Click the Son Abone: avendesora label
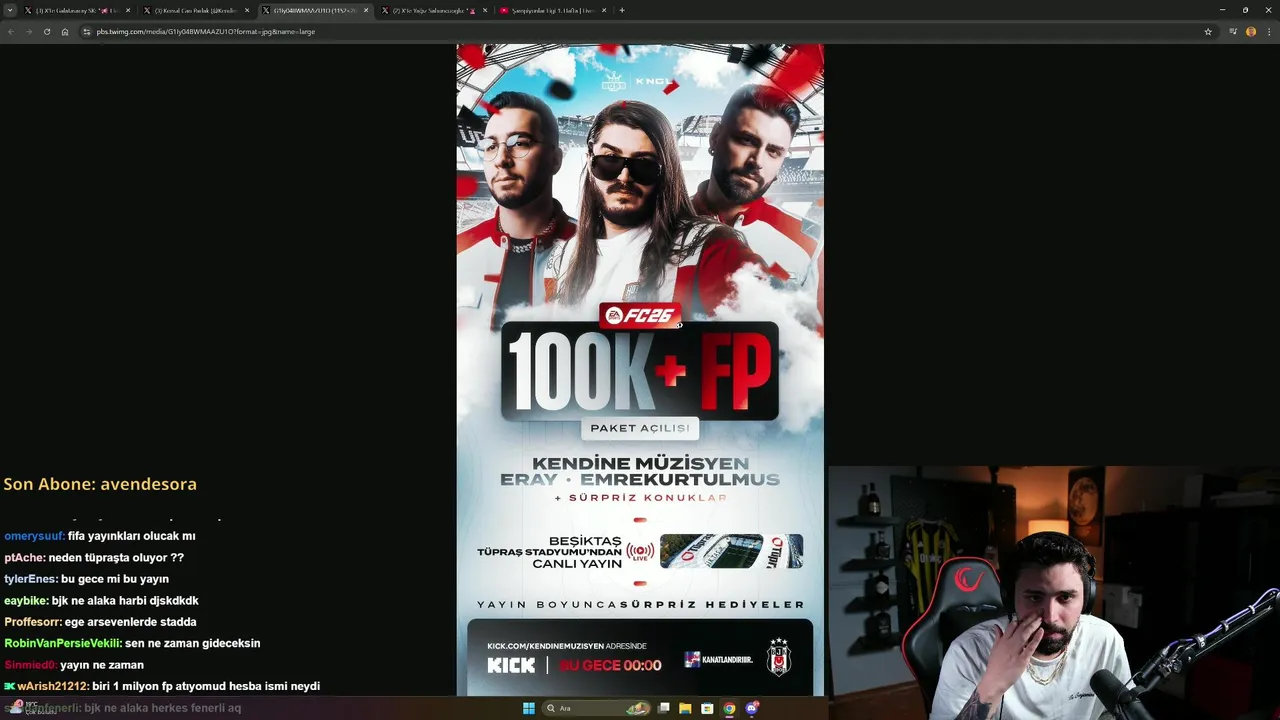Screen dimensions: 1280x720 point(100,484)
